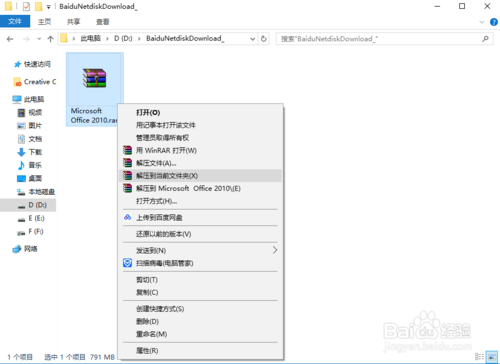The width and height of the screenshot is (500, 364).
Task: Switch to large icons view in status bar
Action: click(492, 357)
